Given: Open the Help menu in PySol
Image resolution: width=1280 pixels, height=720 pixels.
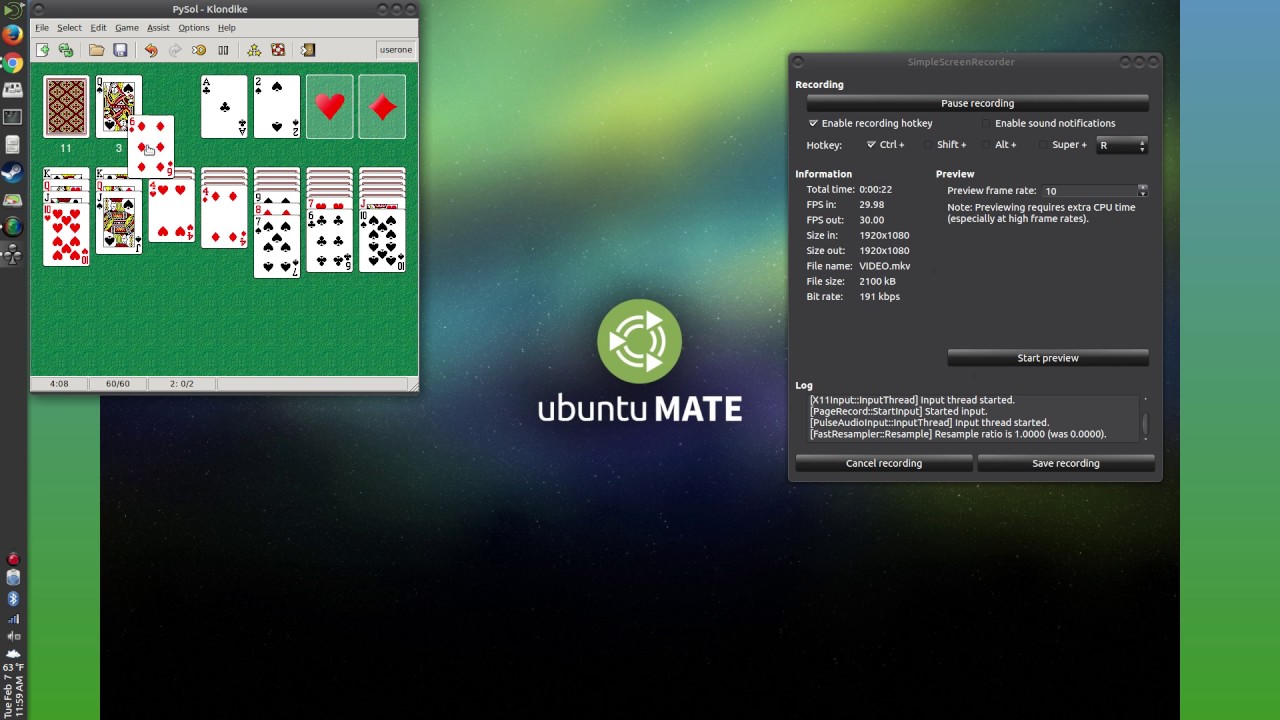Looking at the screenshot, I should pos(227,28).
